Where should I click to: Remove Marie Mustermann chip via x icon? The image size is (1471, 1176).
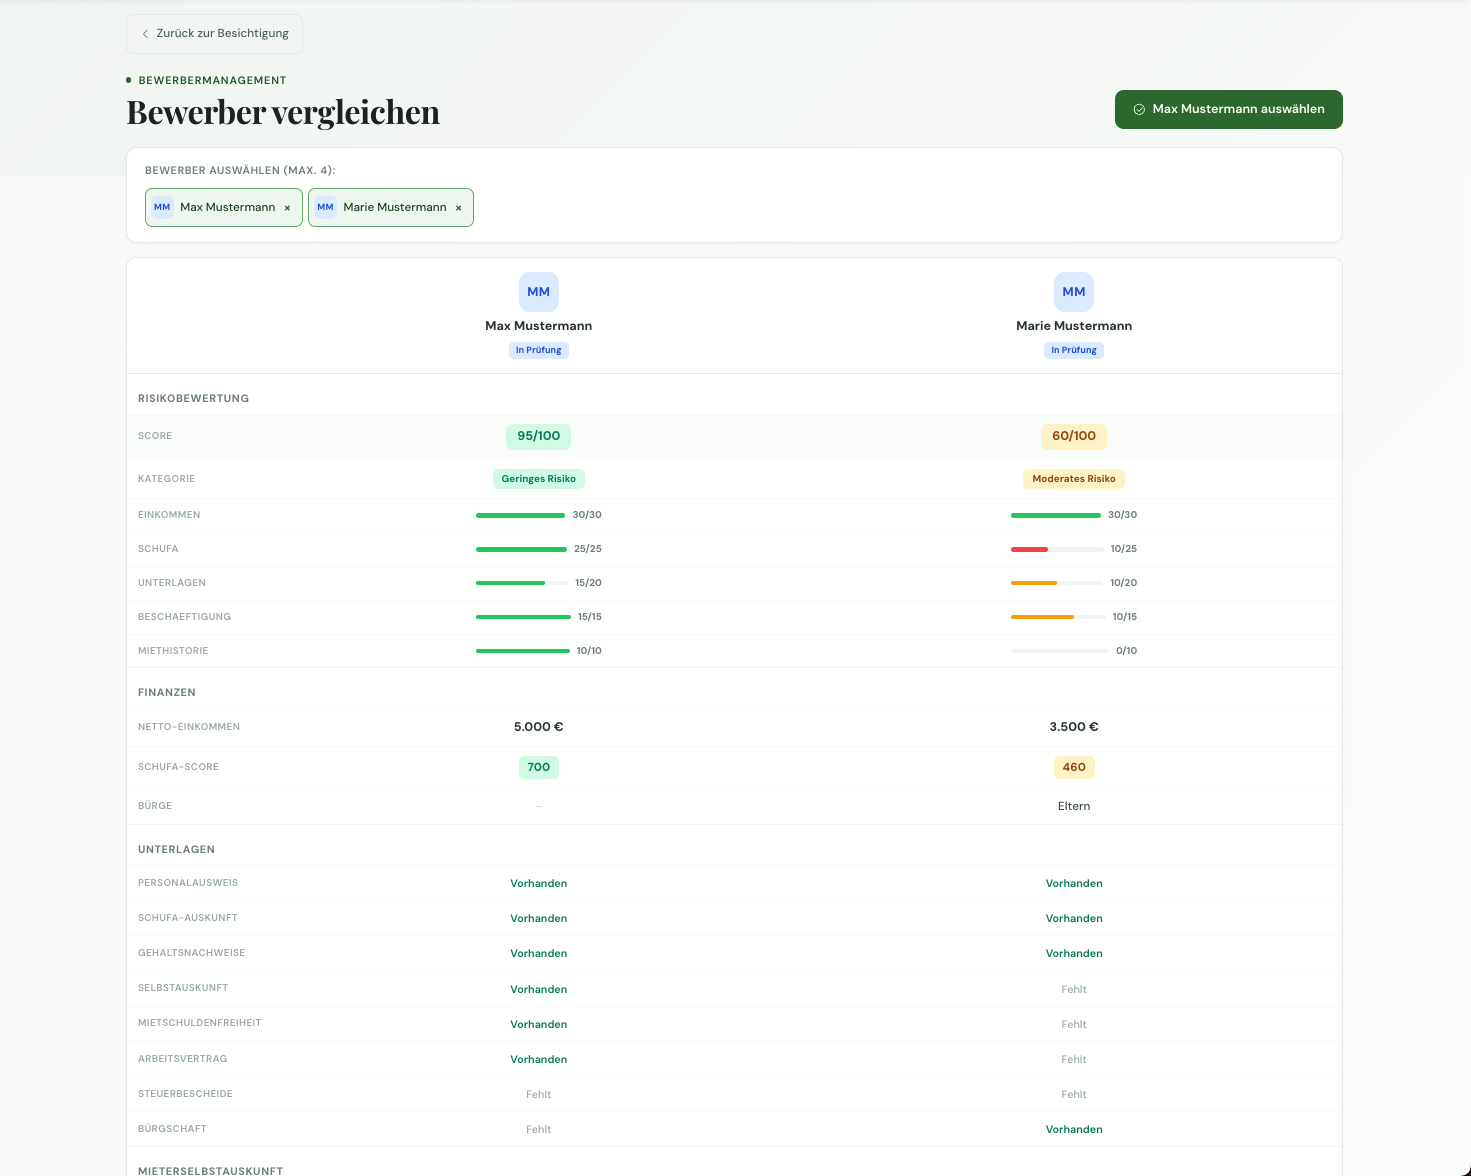459,208
